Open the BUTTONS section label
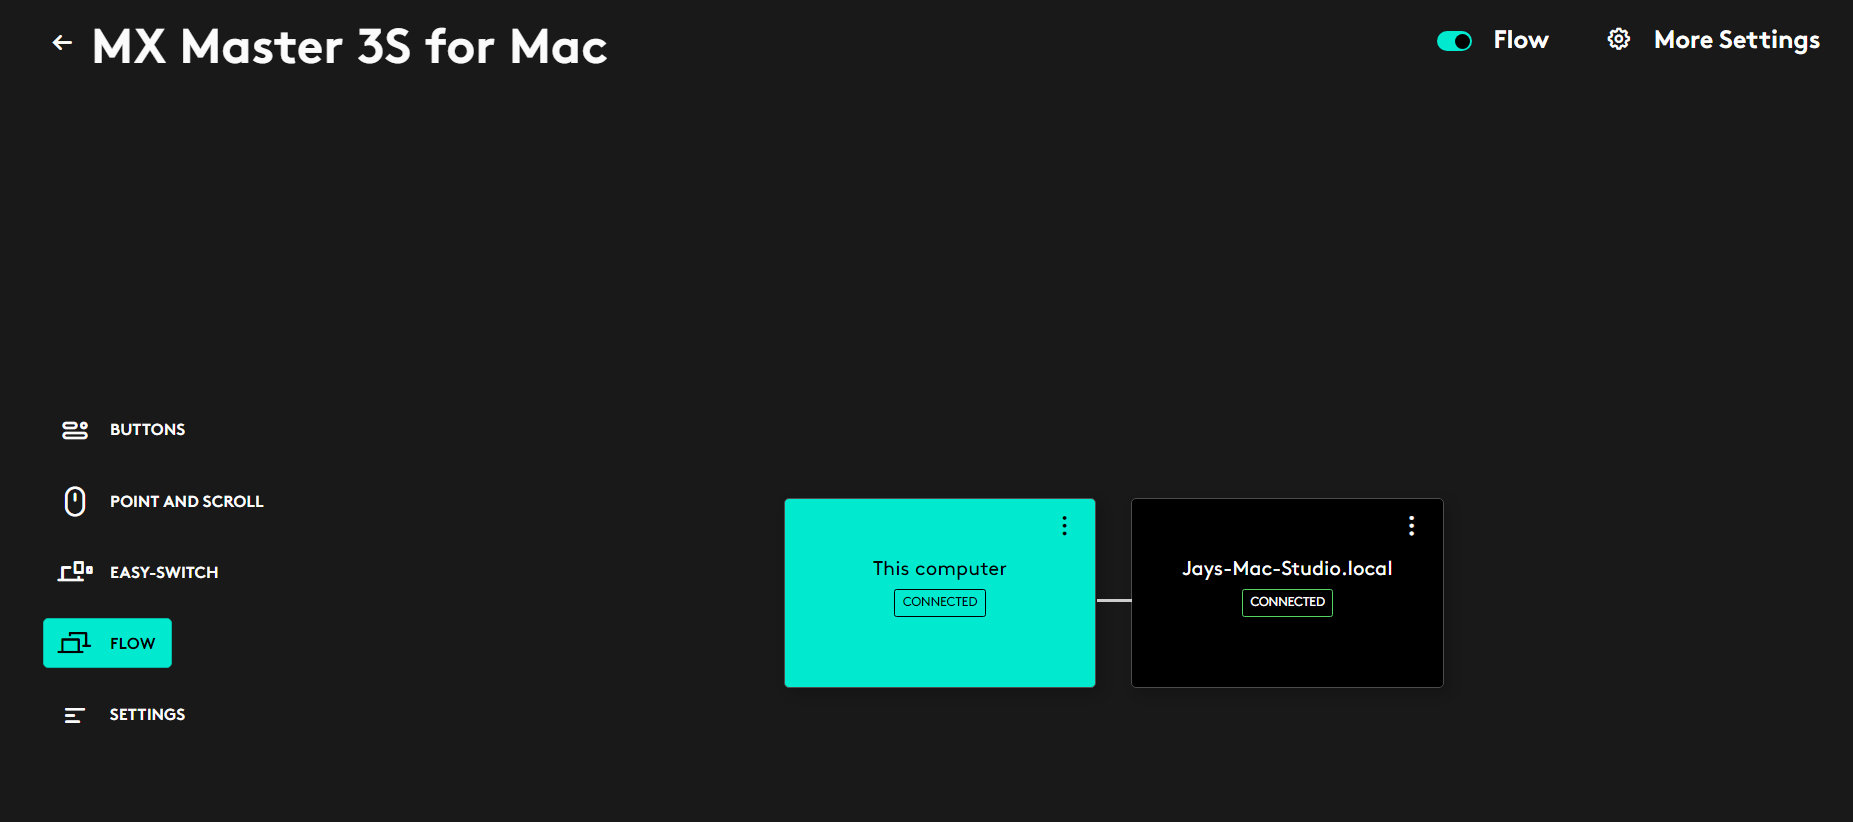Image resolution: width=1853 pixels, height=822 pixels. coord(147,430)
